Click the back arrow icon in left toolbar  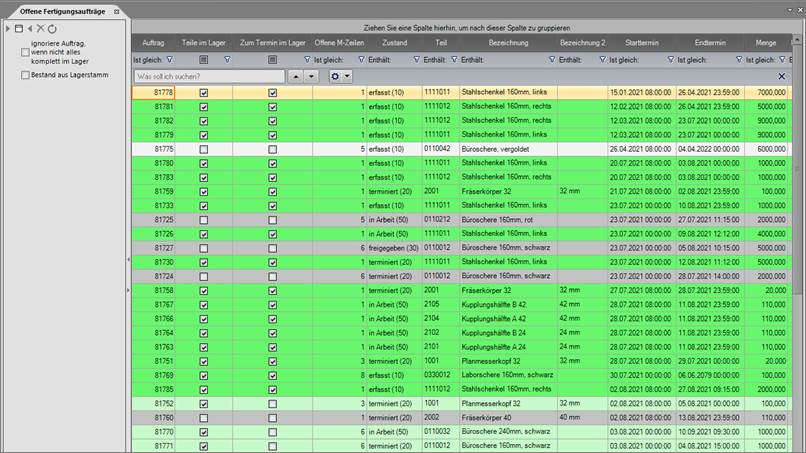click(x=29, y=28)
